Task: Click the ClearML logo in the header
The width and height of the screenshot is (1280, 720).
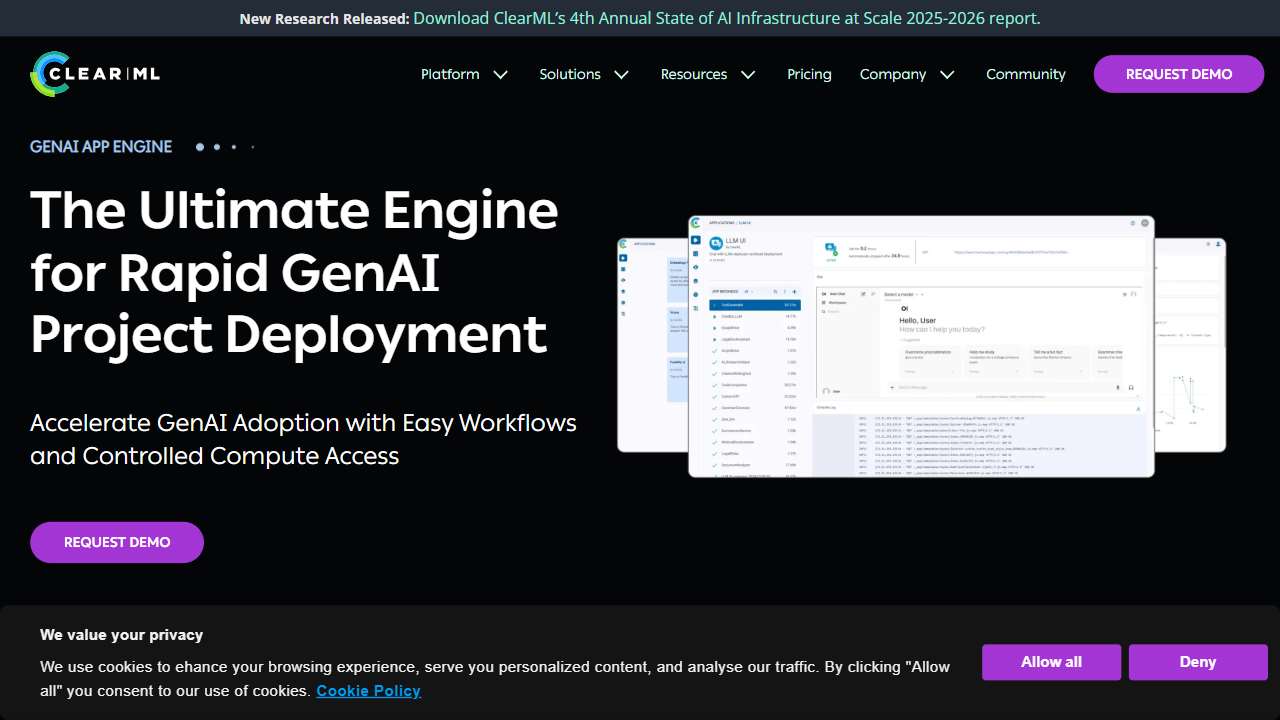Action: (x=95, y=74)
